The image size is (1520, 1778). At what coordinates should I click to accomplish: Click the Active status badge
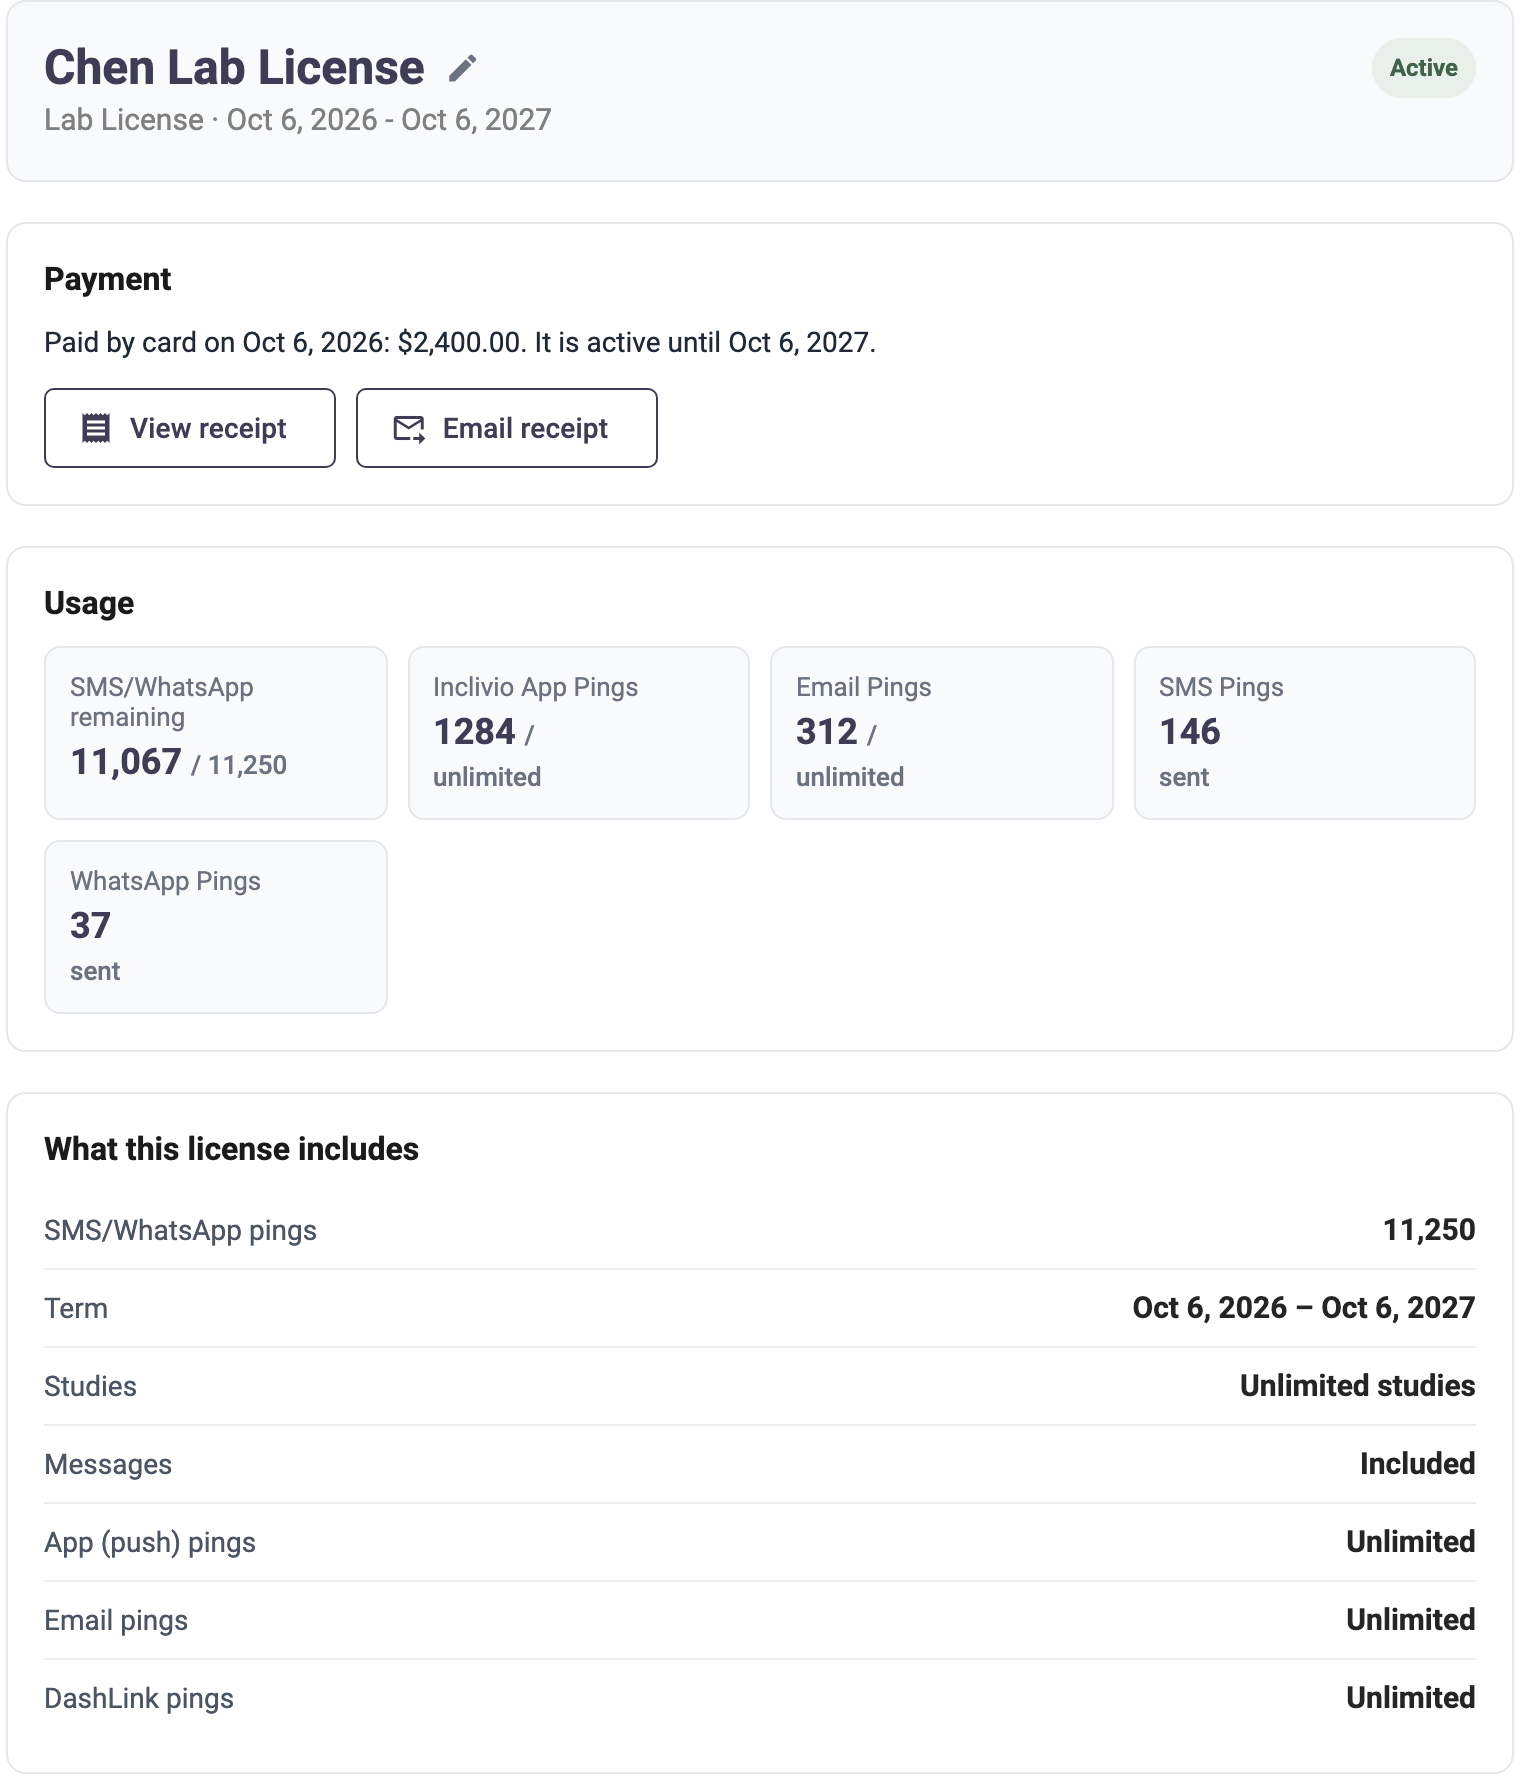1423,68
